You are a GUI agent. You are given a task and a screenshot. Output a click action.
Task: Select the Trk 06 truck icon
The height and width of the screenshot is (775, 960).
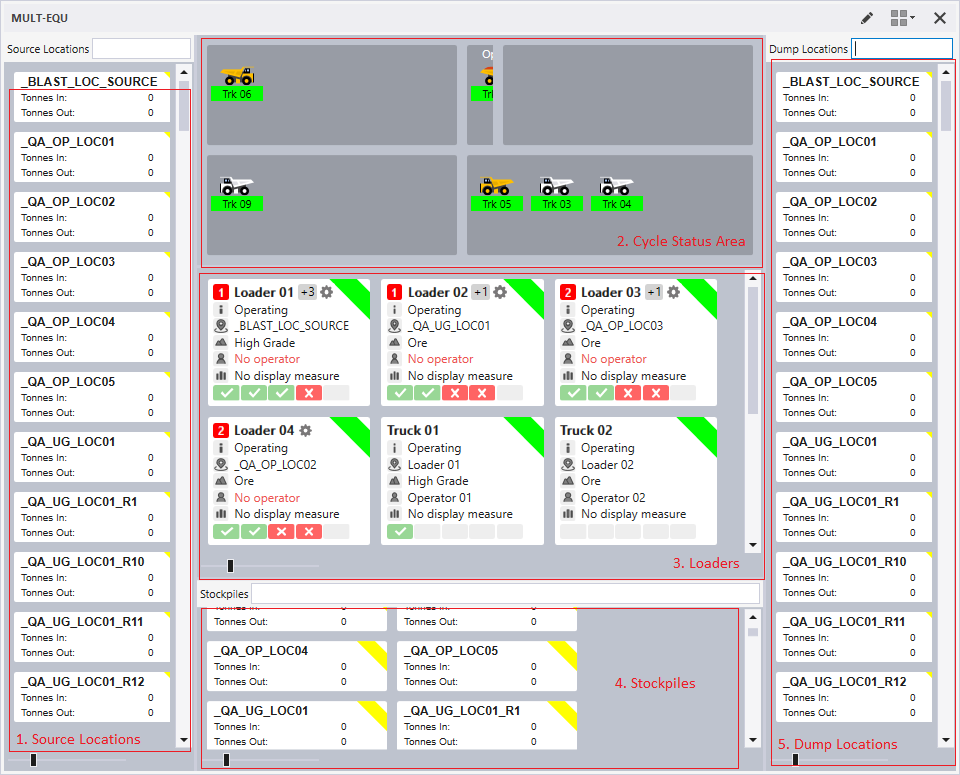tap(237, 76)
